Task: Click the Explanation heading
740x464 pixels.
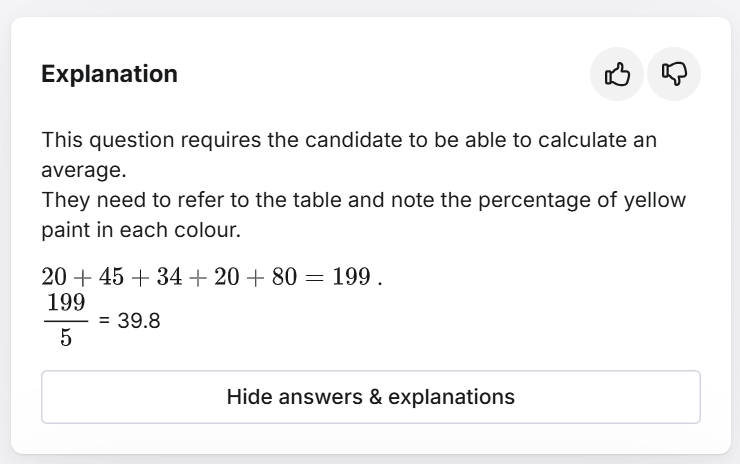Action: click(x=109, y=74)
